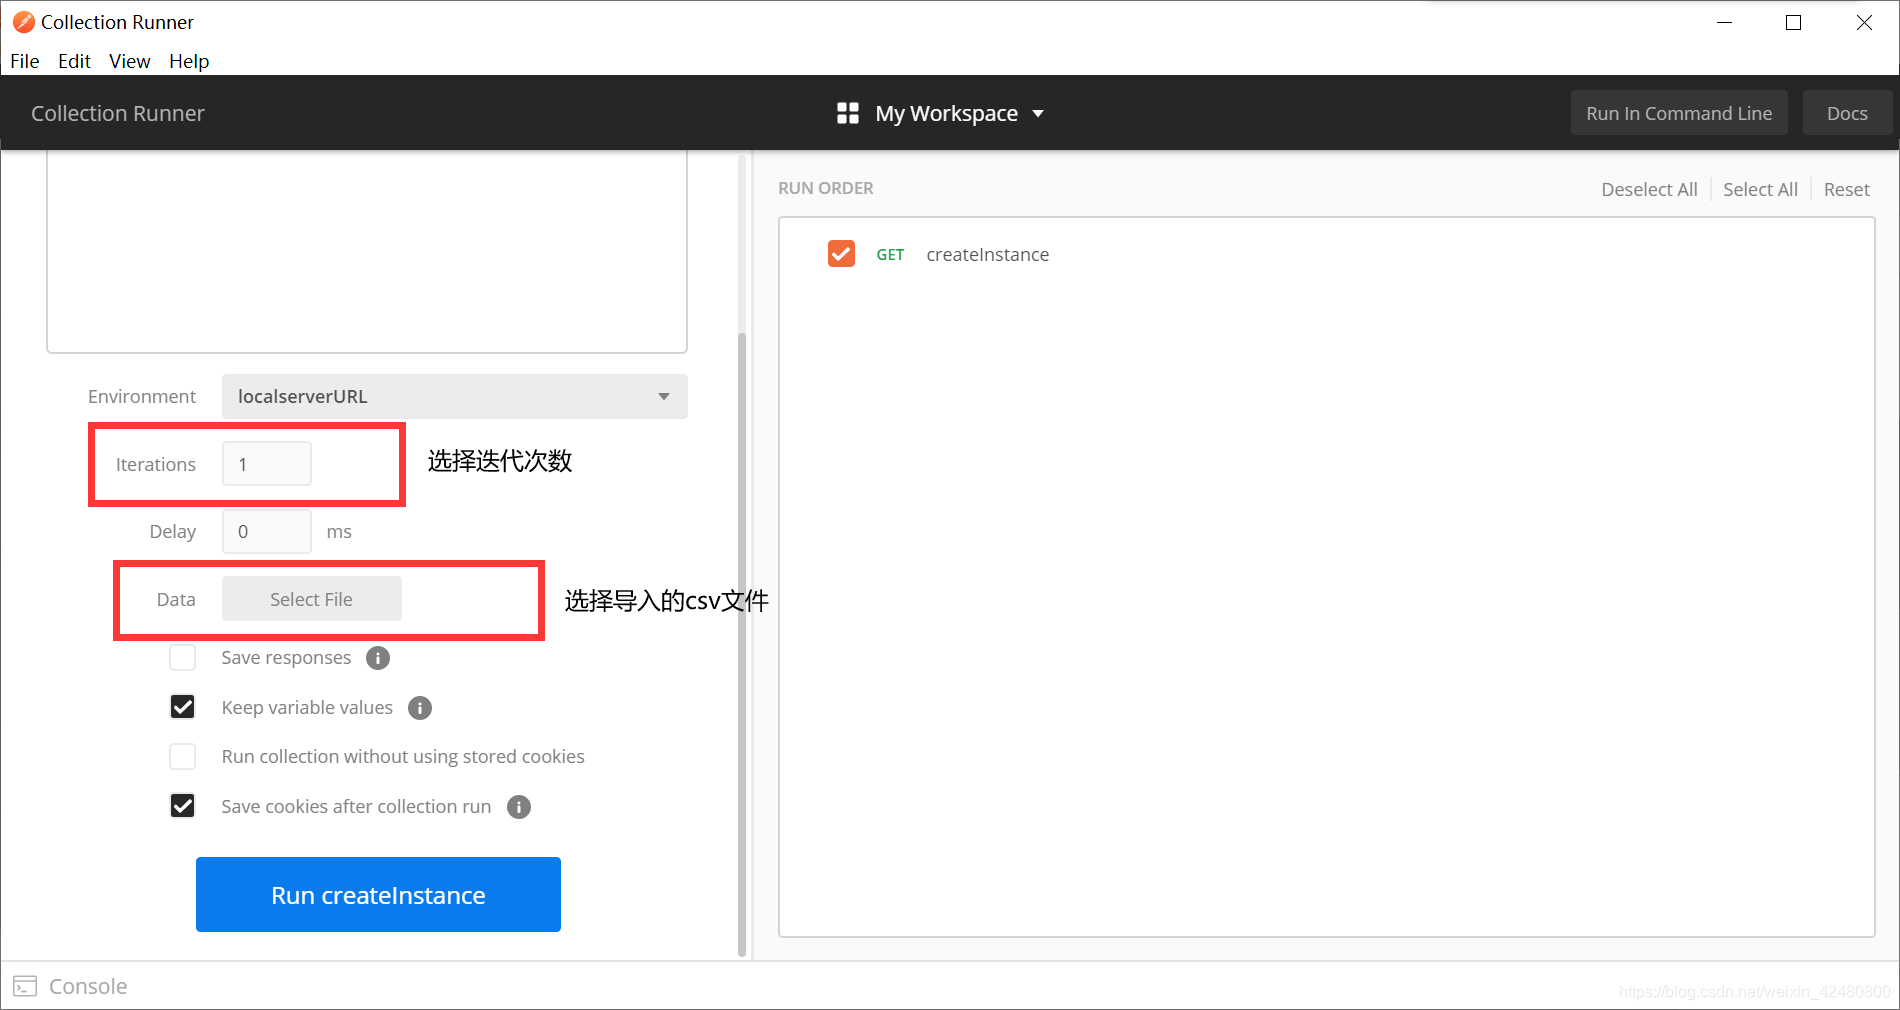Click info icon next to Save cookies after collection run
This screenshot has width=1900, height=1010.
click(x=519, y=807)
